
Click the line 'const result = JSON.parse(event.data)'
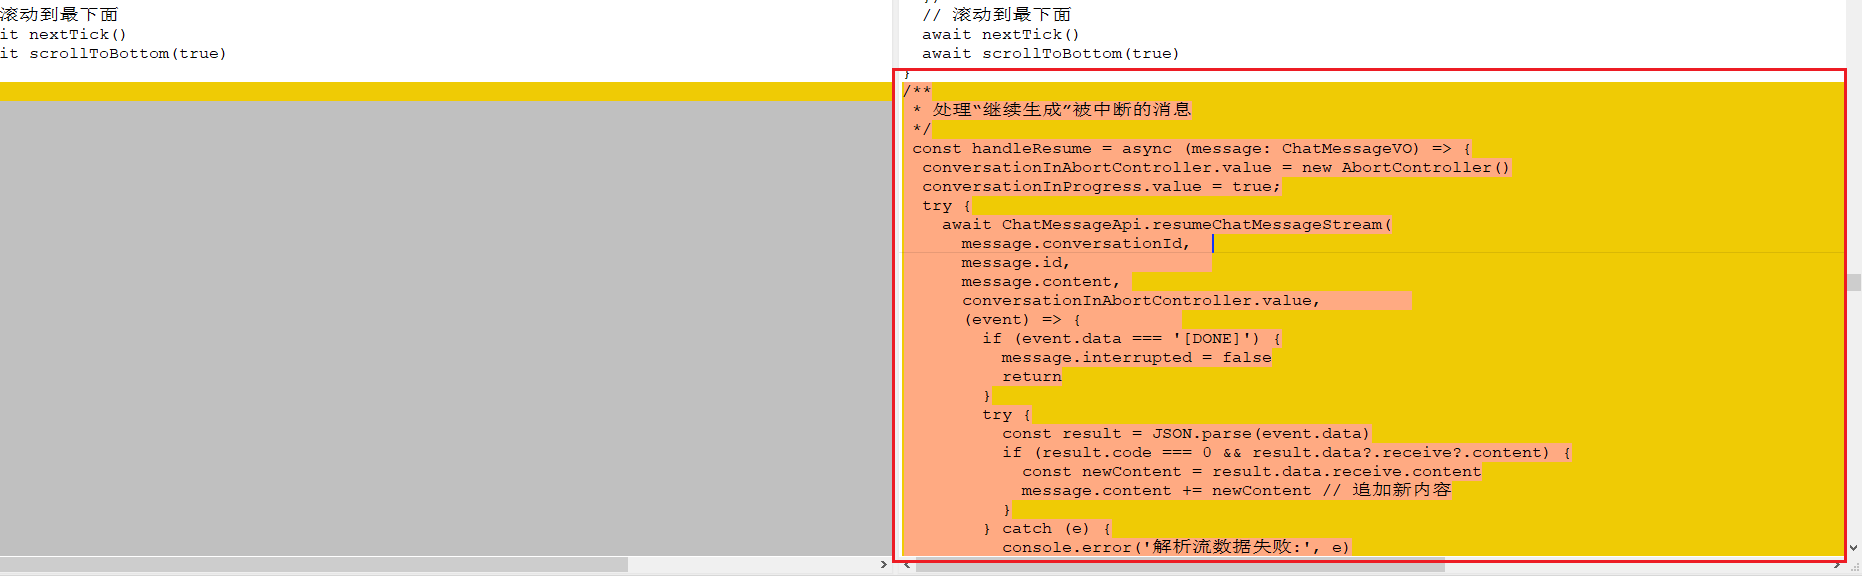coord(1186,433)
